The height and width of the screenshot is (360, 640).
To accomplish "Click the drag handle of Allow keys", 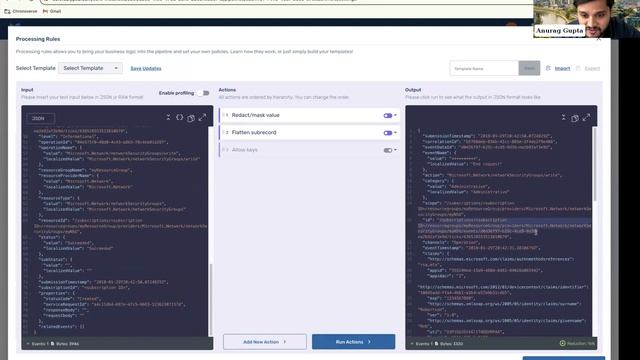I will tap(223, 150).
